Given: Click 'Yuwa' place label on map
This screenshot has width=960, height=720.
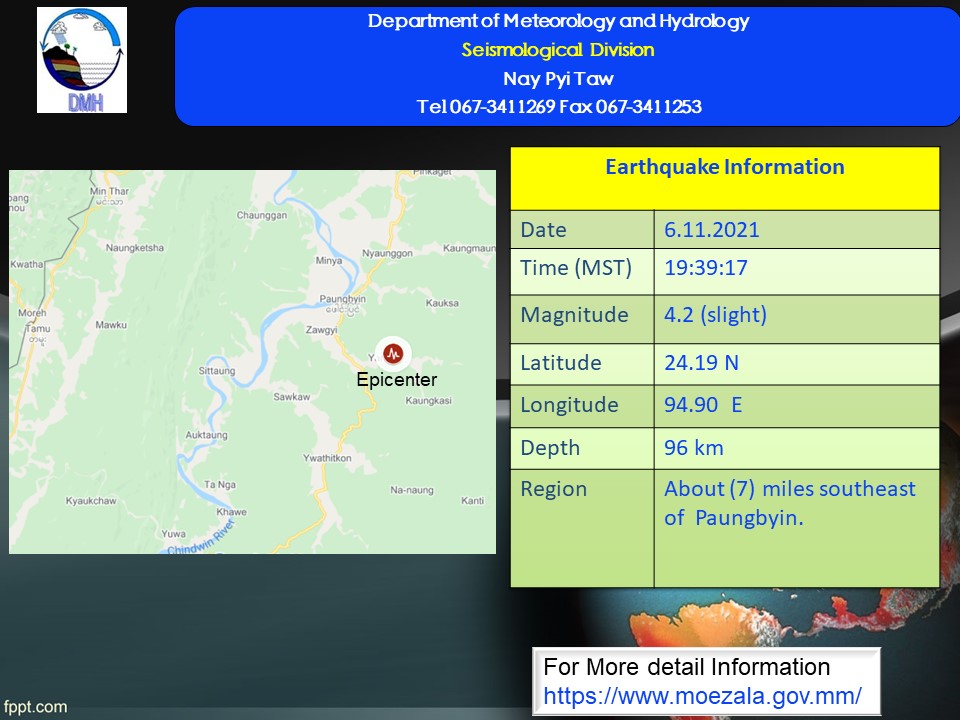Looking at the screenshot, I should pyautogui.click(x=173, y=534).
